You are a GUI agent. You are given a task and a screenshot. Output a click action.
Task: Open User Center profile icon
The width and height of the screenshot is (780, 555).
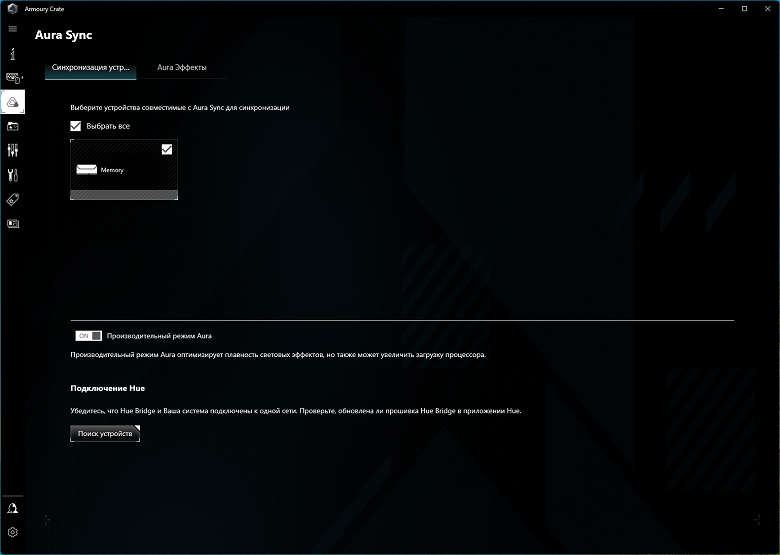13,508
